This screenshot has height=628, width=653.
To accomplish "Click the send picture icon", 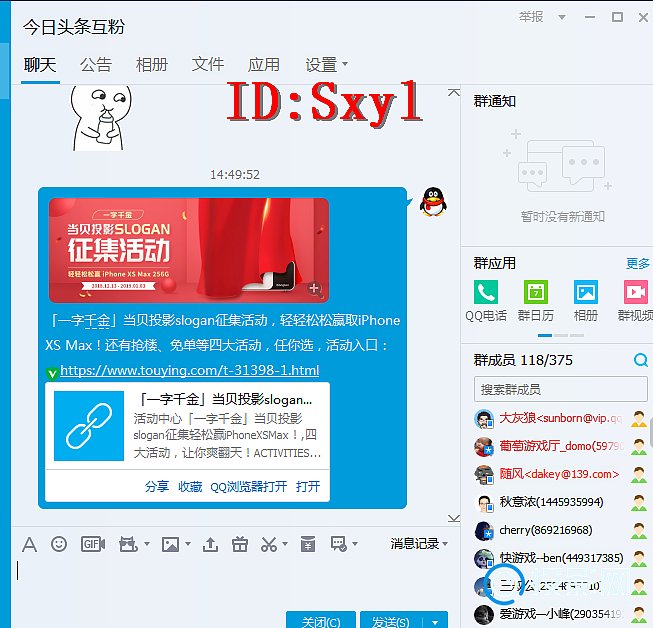I will (171, 544).
